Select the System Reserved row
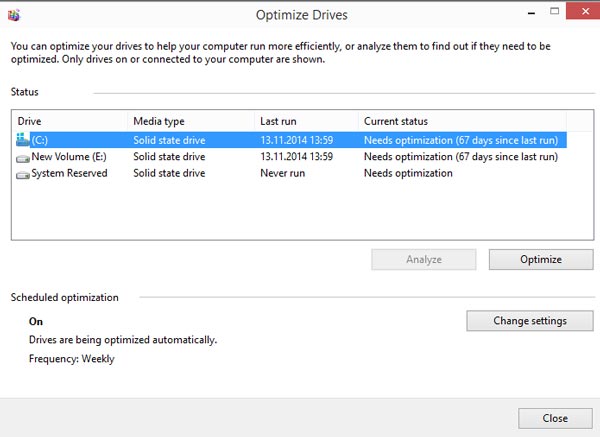This screenshot has width=600, height=437. coord(291,173)
